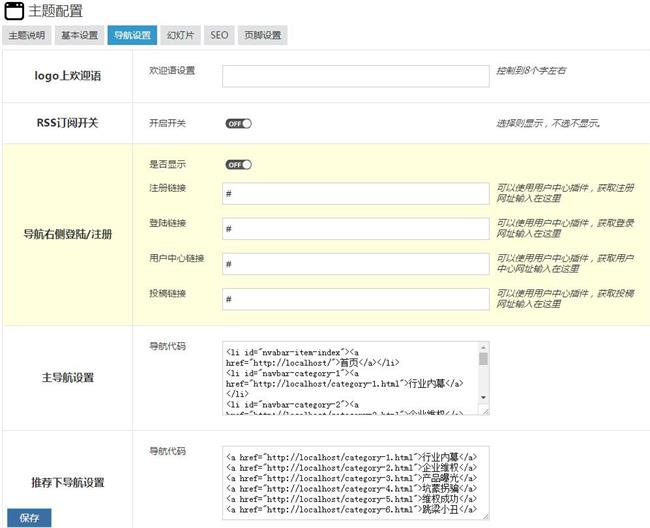Open the 主题说明 tab
This screenshot has width=650, height=528.
(27, 35)
